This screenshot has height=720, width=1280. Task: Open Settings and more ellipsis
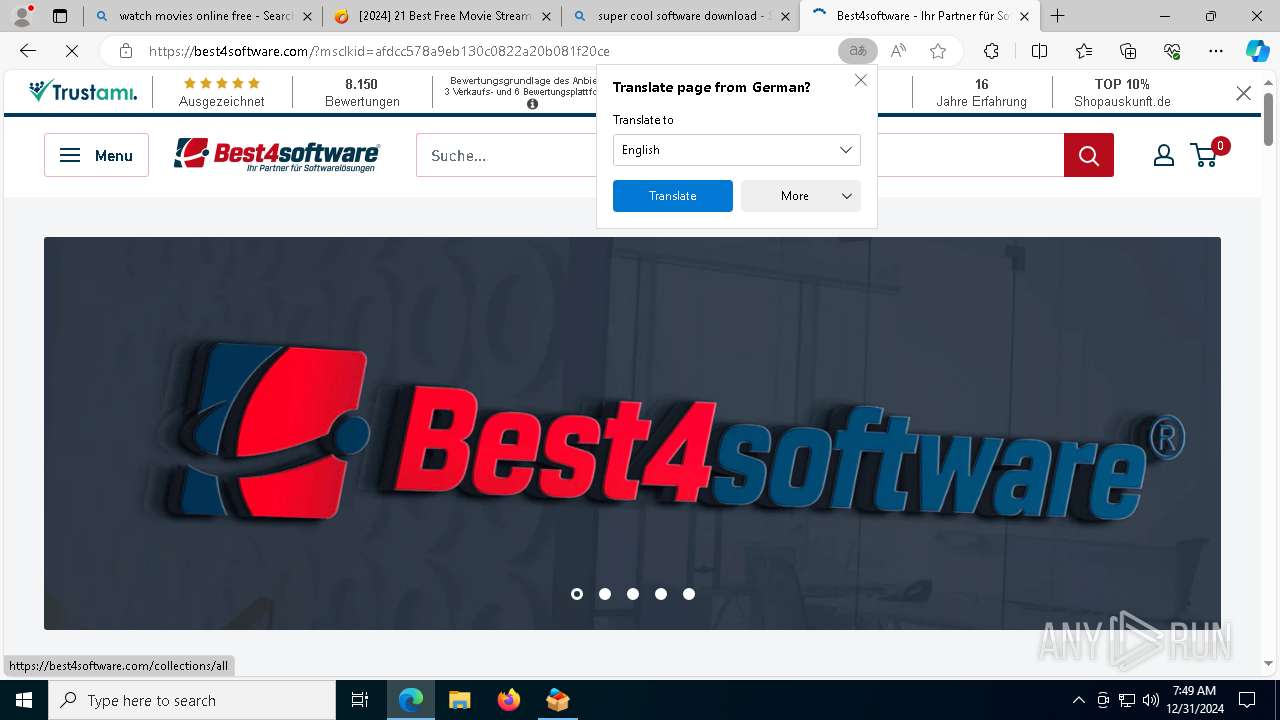[1216, 51]
